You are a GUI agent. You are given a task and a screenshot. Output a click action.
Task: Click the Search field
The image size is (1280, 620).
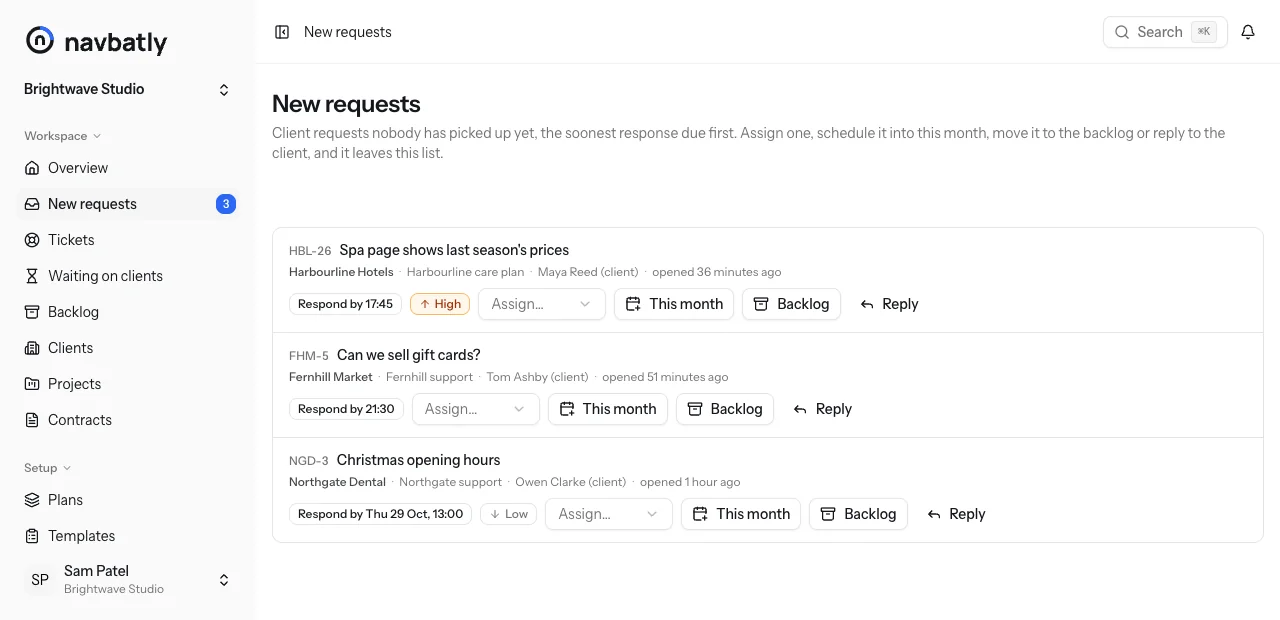click(x=1165, y=32)
